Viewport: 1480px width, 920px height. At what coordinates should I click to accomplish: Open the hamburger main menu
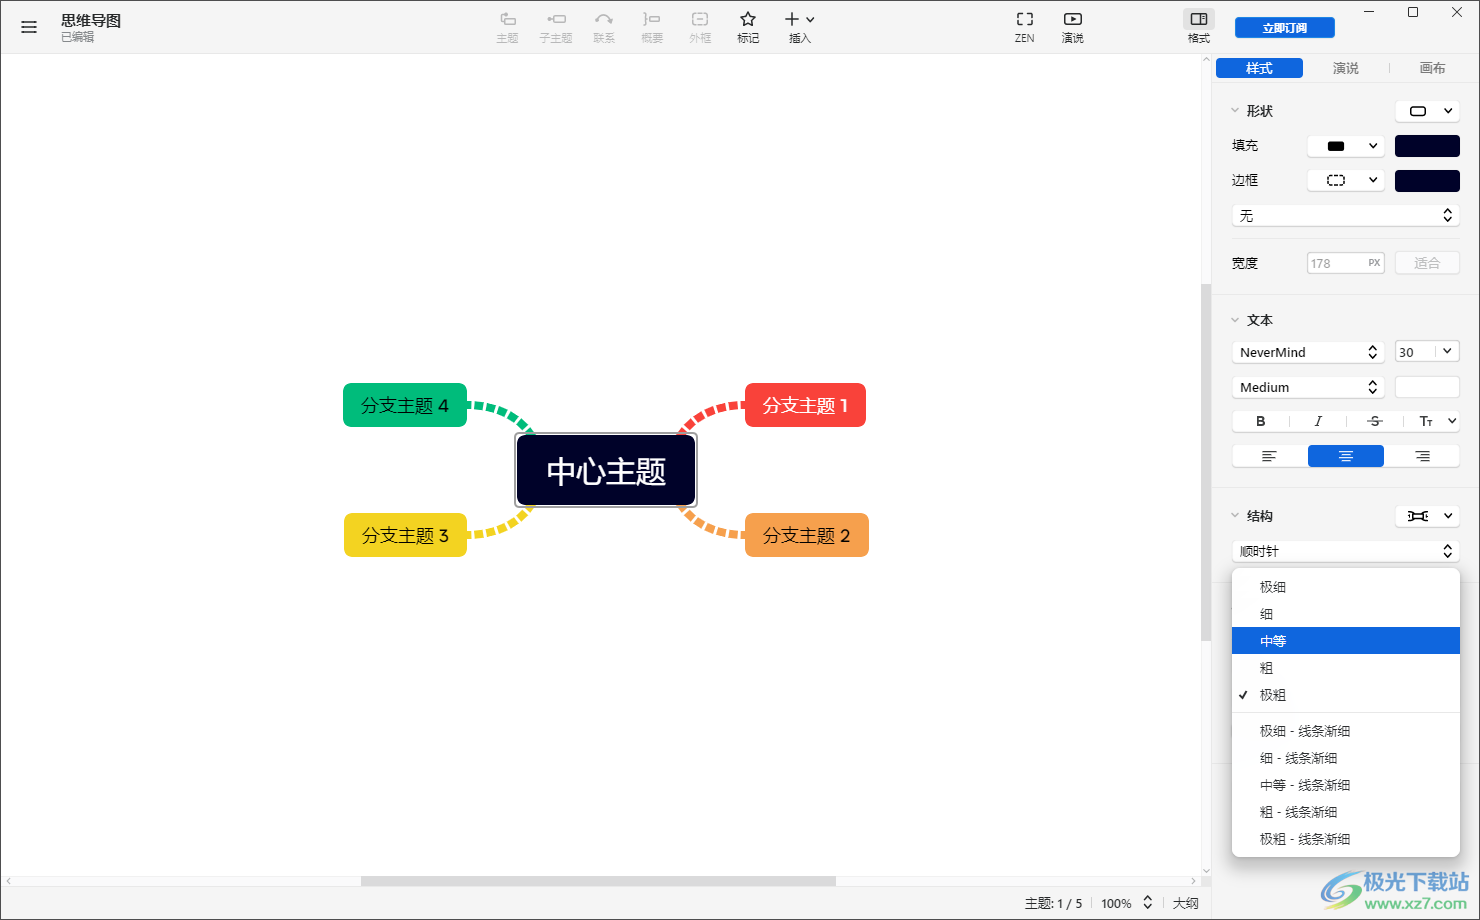pyautogui.click(x=29, y=27)
